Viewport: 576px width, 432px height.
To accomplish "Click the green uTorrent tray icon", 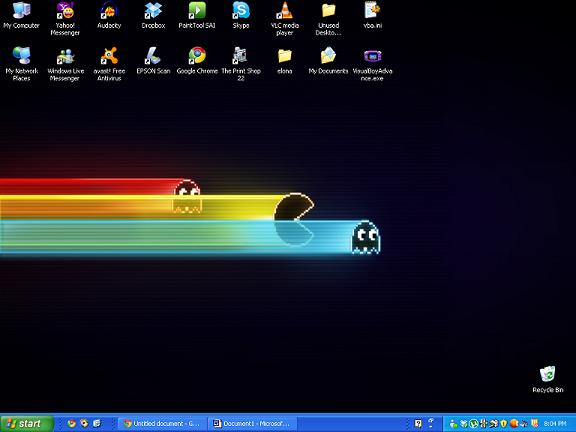I will tap(474, 424).
